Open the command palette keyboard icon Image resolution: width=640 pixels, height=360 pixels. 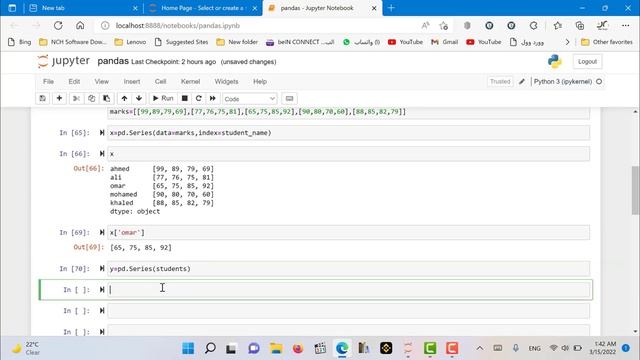point(289,98)
